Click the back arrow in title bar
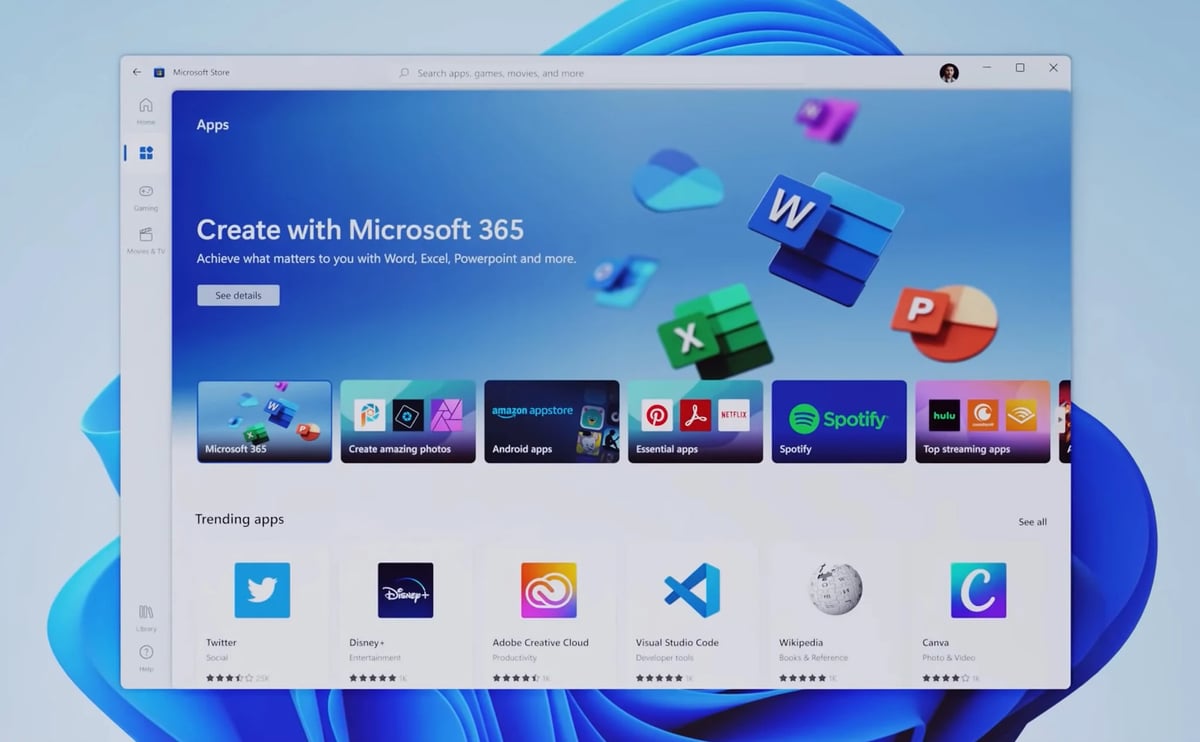Image resolution: width=1200 pixels, height=742 pixels. click(x=137, y=72)
